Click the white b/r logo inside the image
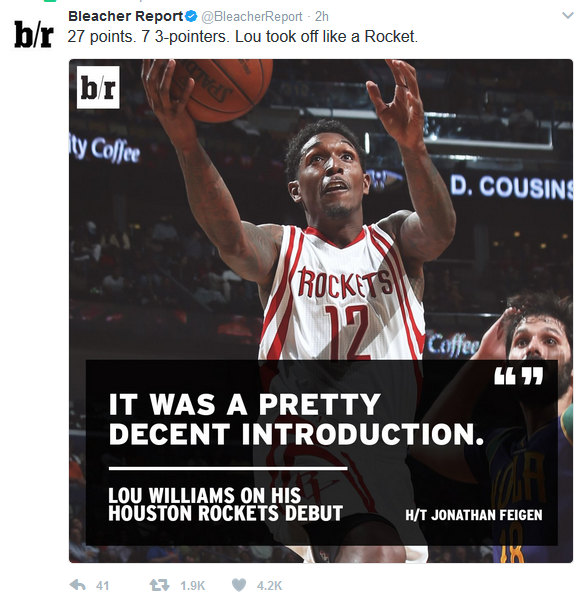Image resolution: width=586 pixels, height=592 pixels. (98, 88)
